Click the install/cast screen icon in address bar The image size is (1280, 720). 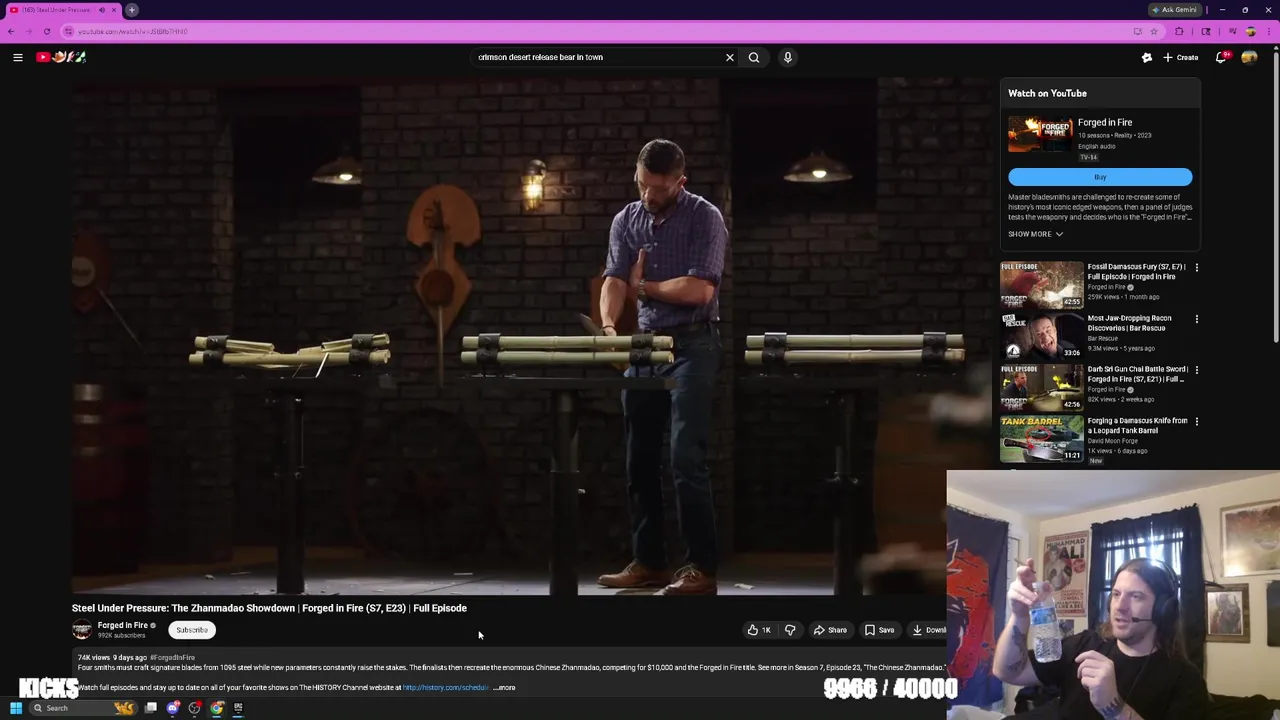[1137, 31]
